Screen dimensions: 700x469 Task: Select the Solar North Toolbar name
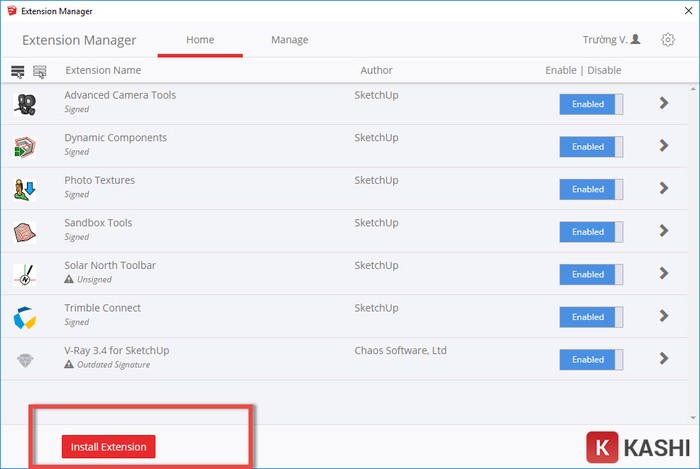pyautogui.click(x=110, y=266)
